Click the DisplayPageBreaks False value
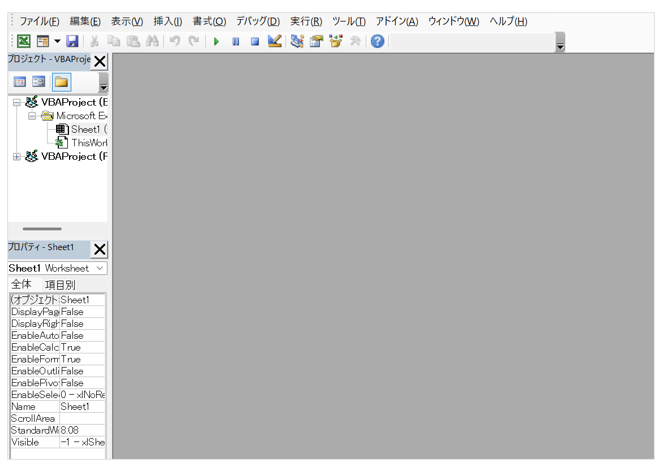This screenshot has height=464, width=658. coord(82,312)
